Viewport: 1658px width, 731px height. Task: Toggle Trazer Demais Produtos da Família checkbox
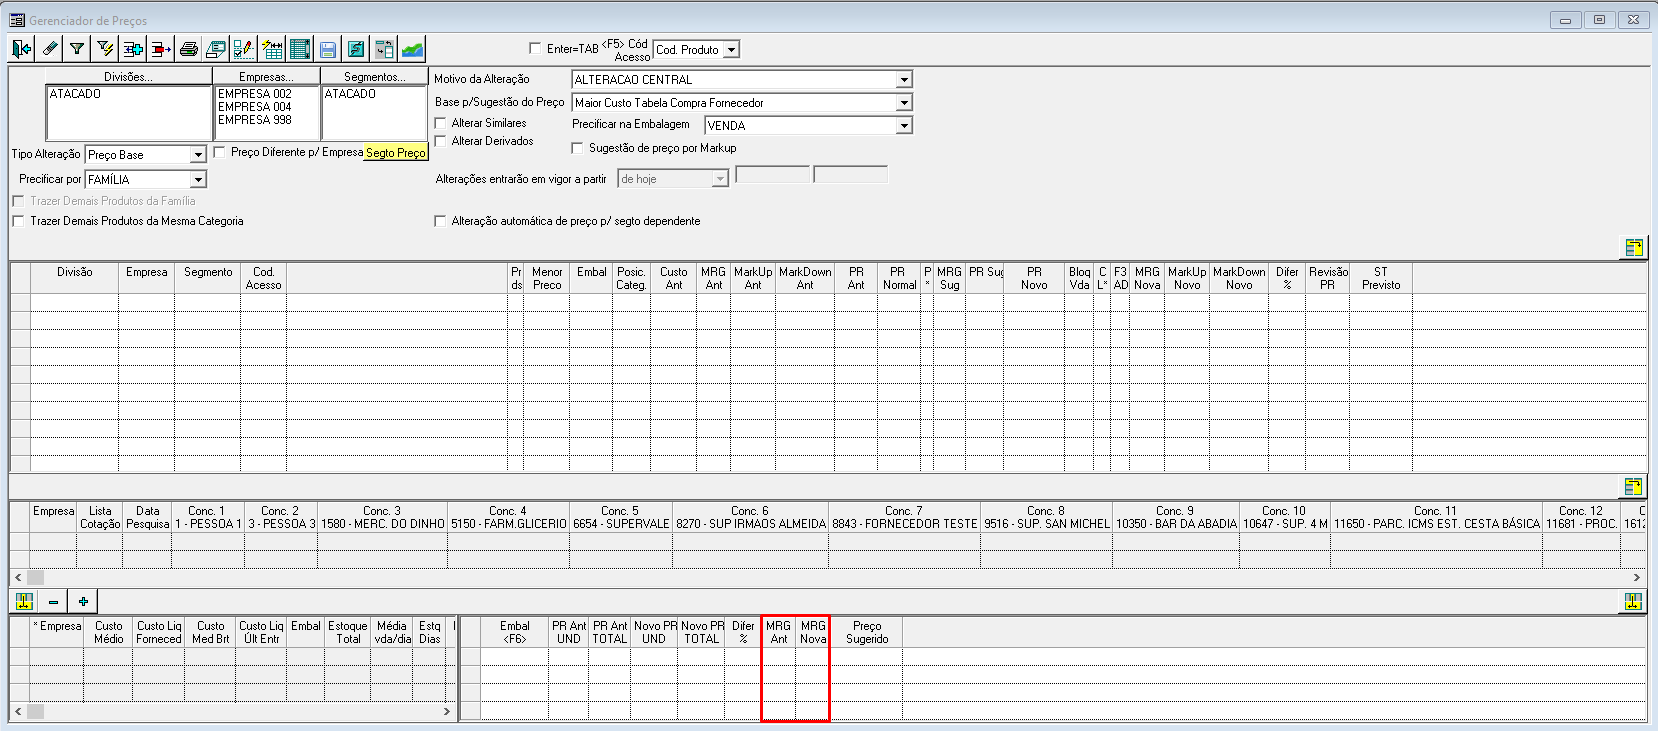point(18,201)
